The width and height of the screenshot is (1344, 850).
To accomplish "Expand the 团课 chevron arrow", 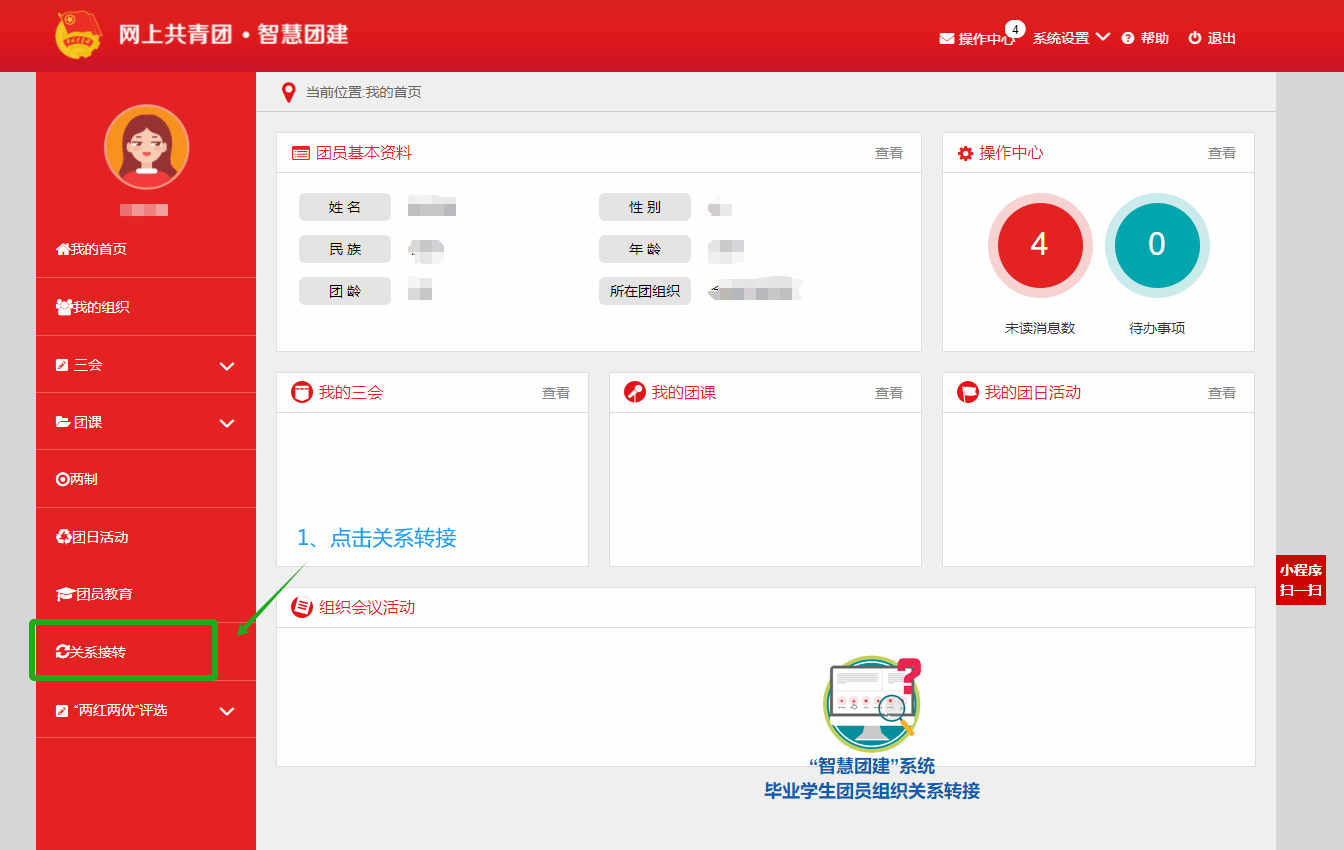I will click(227, 423).
